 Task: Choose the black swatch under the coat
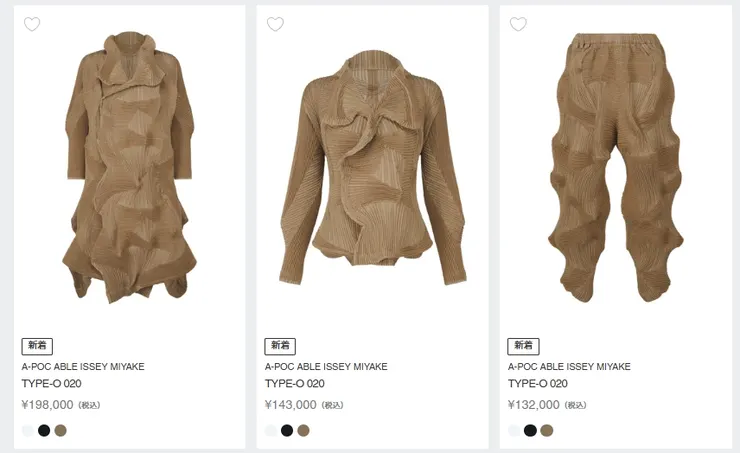(x=44, y=431)
